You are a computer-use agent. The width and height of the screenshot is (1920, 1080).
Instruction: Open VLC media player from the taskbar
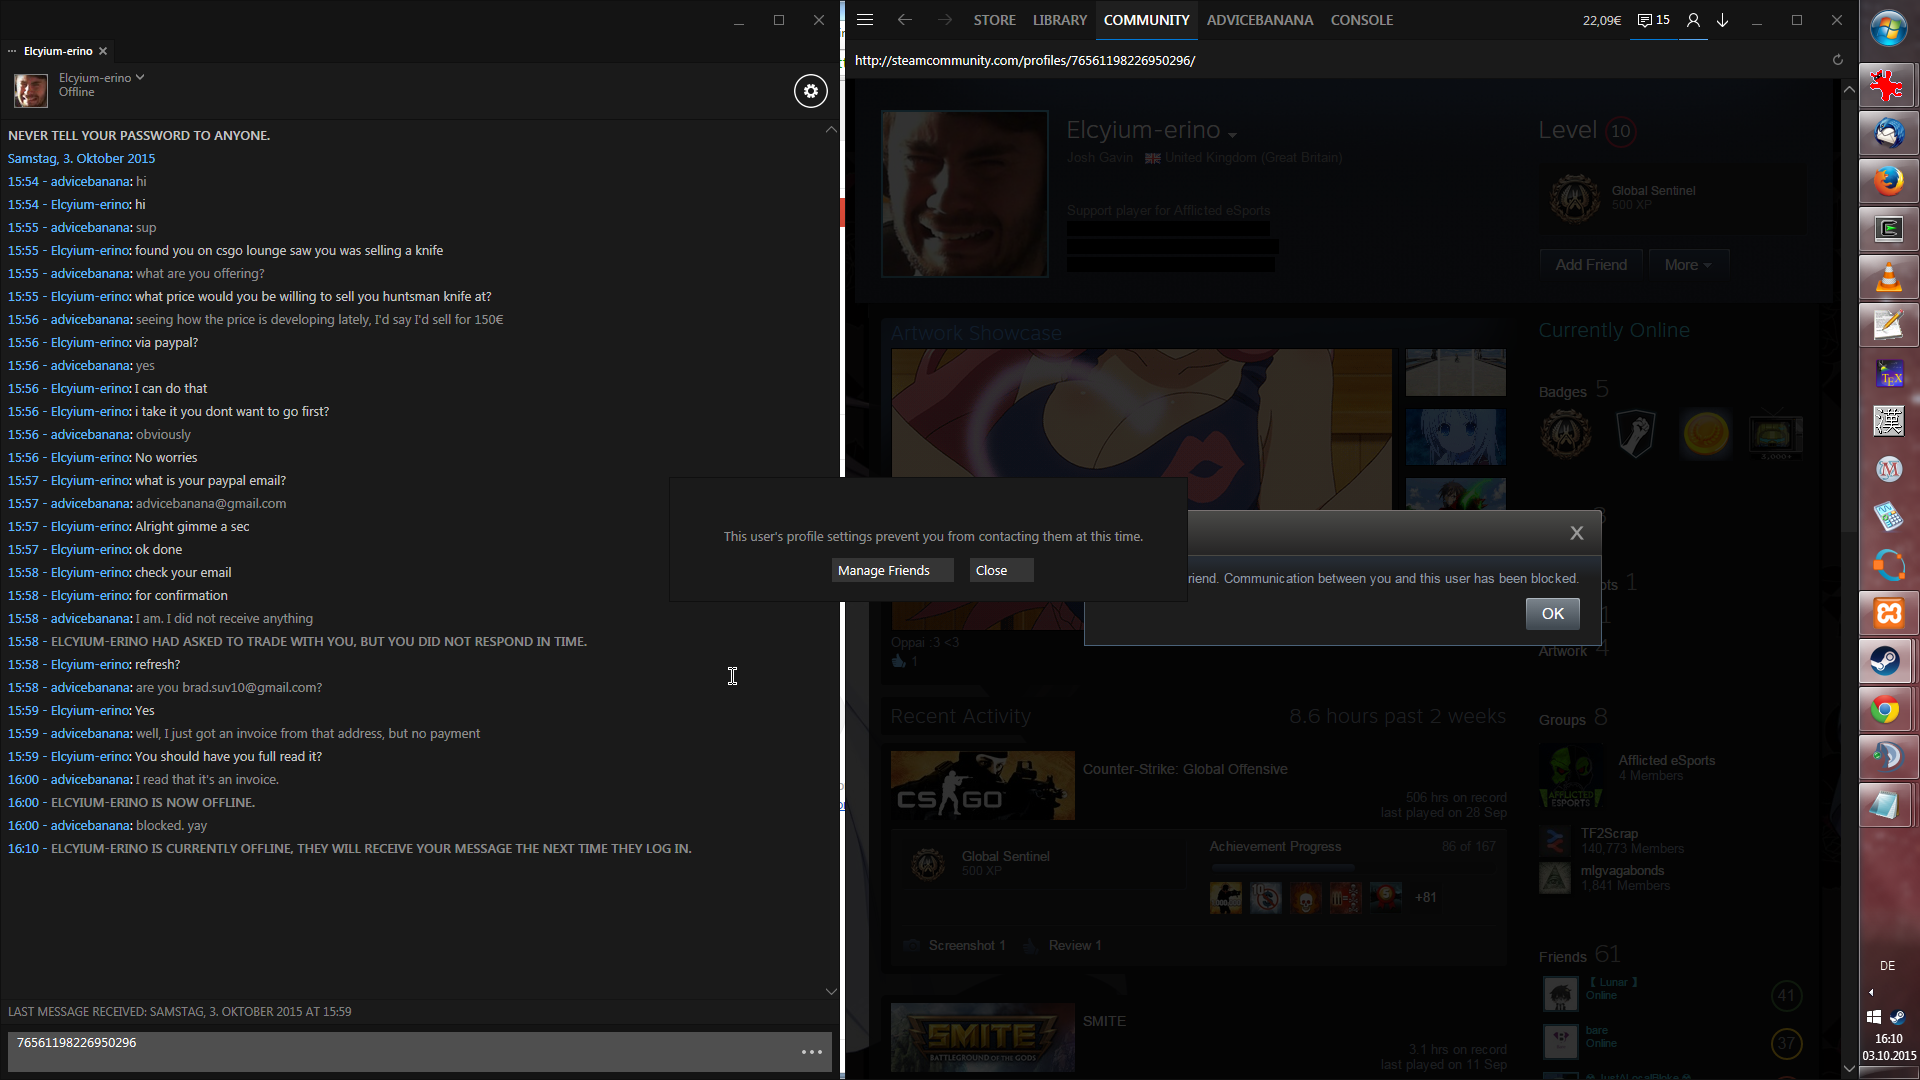1888,277
